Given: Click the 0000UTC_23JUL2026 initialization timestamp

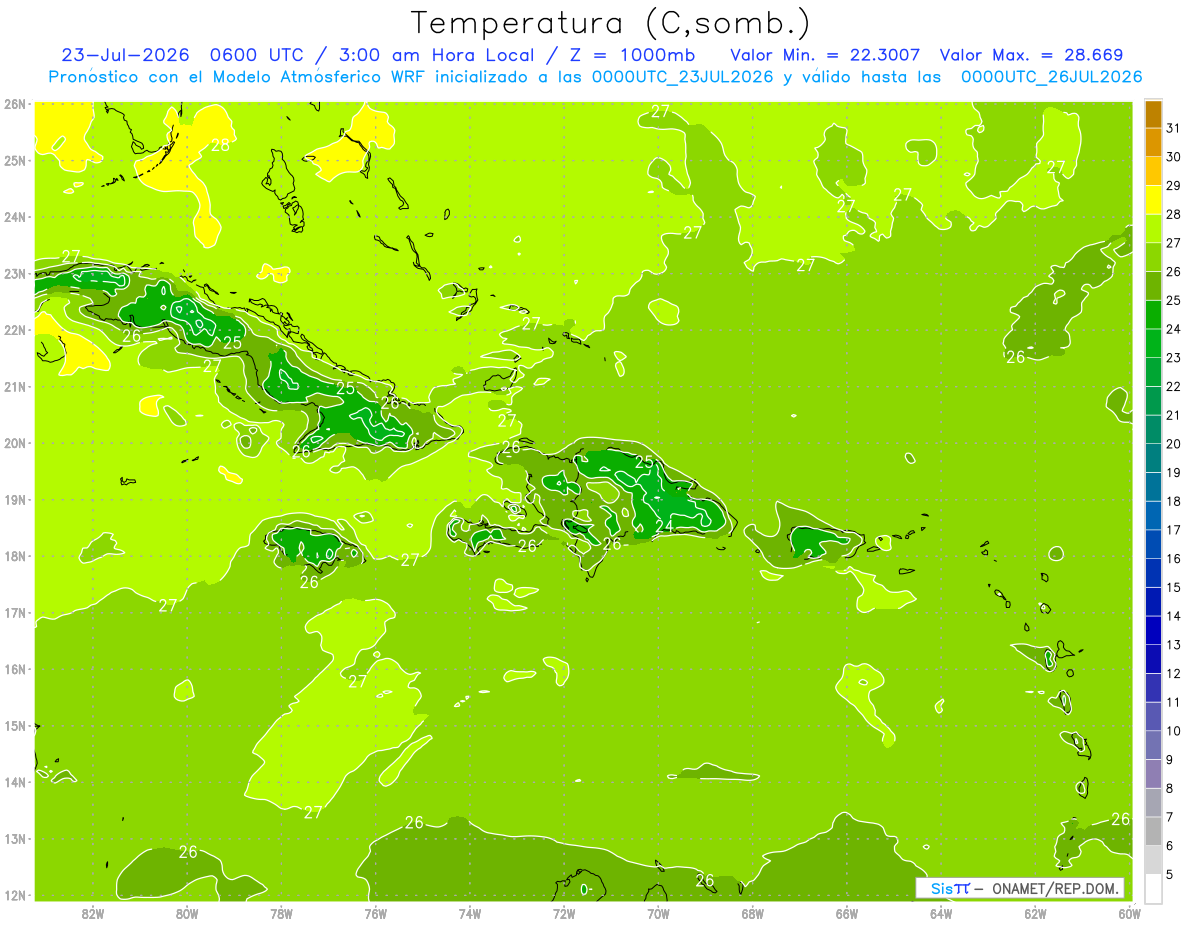Looking at the screenshot, I should coord(682,77).
